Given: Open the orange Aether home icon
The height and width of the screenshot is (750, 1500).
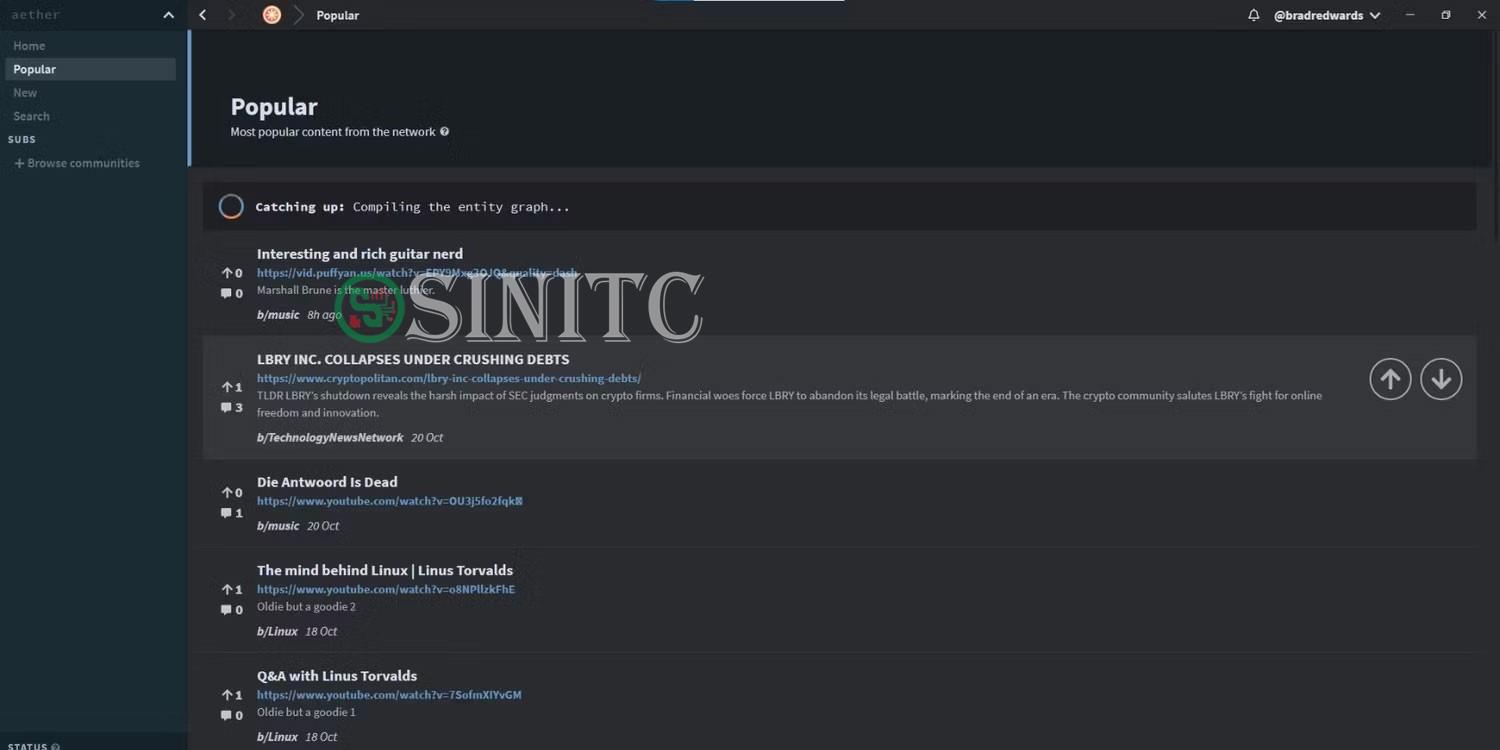Looking at the screenshot, I should [x=271, y=15].
